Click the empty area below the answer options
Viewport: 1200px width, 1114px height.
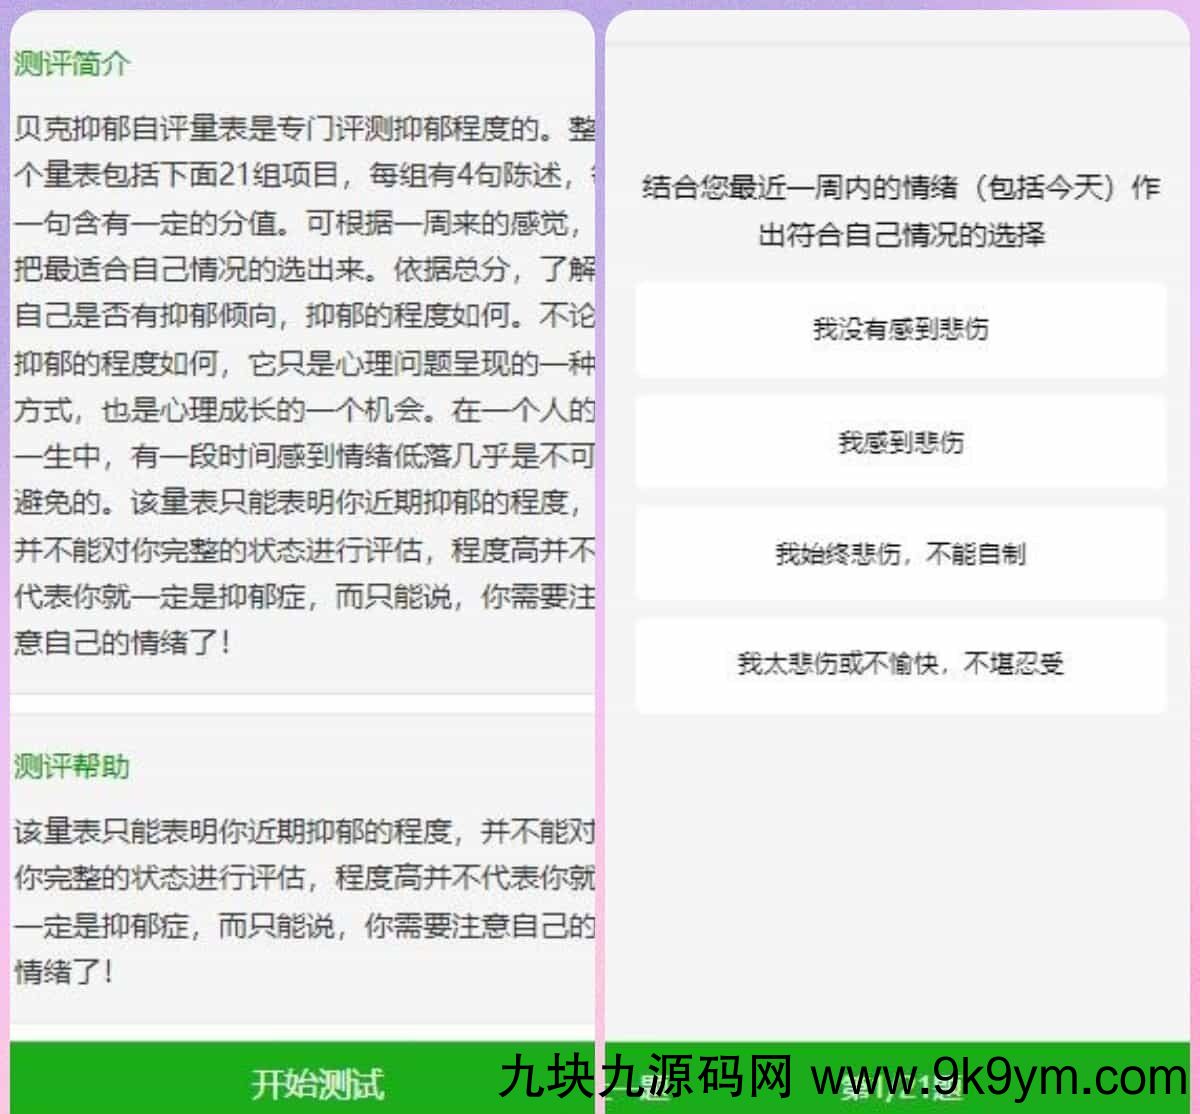[x=900, y=870]
